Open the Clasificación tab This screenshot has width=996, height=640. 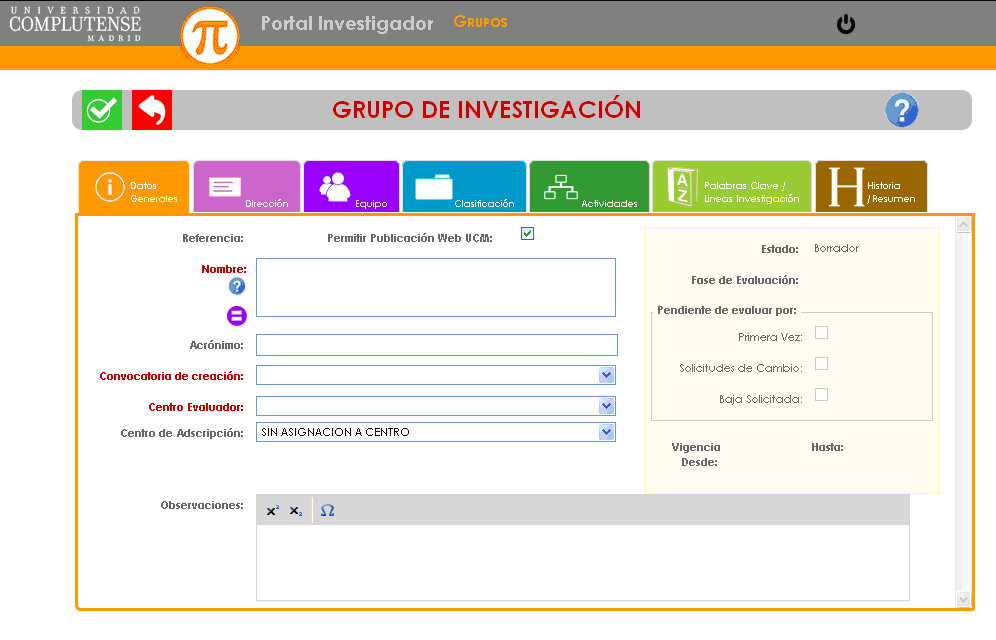464,187
